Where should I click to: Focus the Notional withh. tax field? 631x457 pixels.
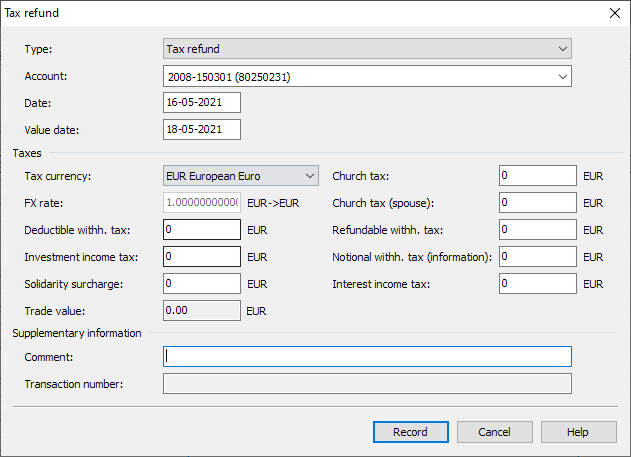pos(537,257)
